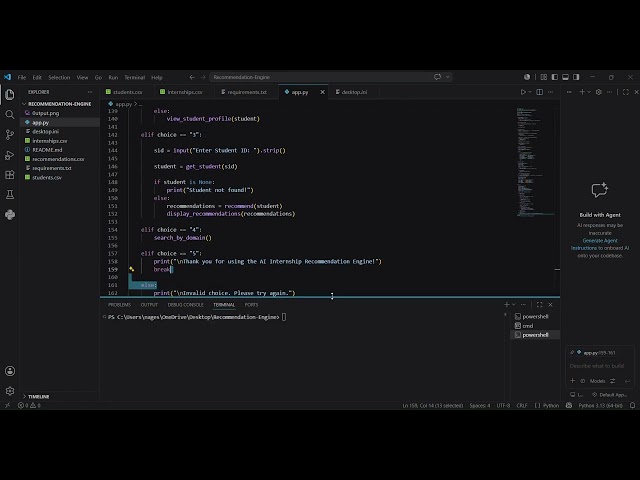Click the Copilot status icon in status bar
The image size is (640, 480).
pyautogui.click(x=569, y=405)
